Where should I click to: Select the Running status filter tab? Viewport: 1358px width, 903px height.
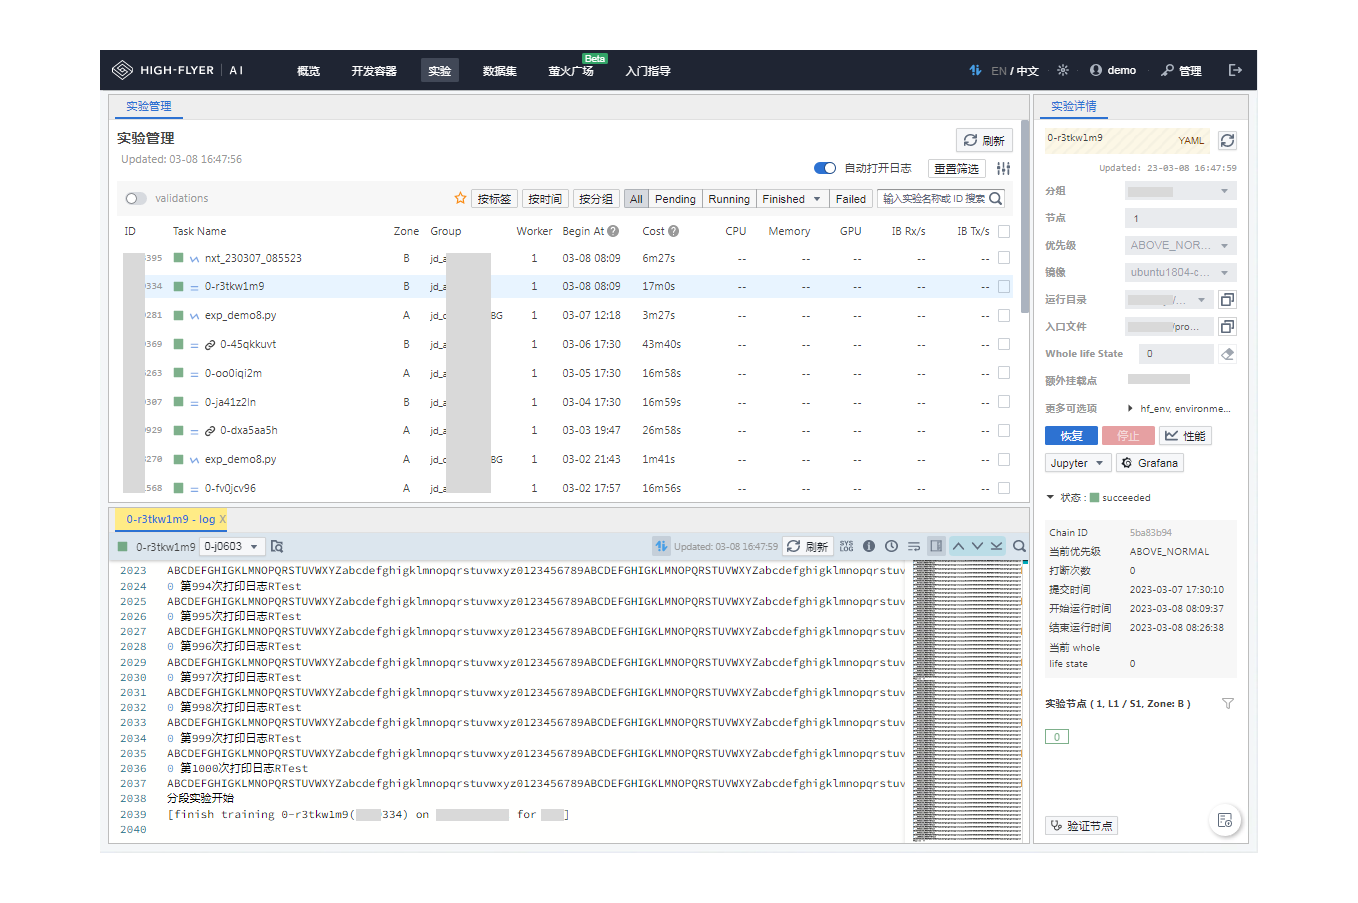[729, 199]
